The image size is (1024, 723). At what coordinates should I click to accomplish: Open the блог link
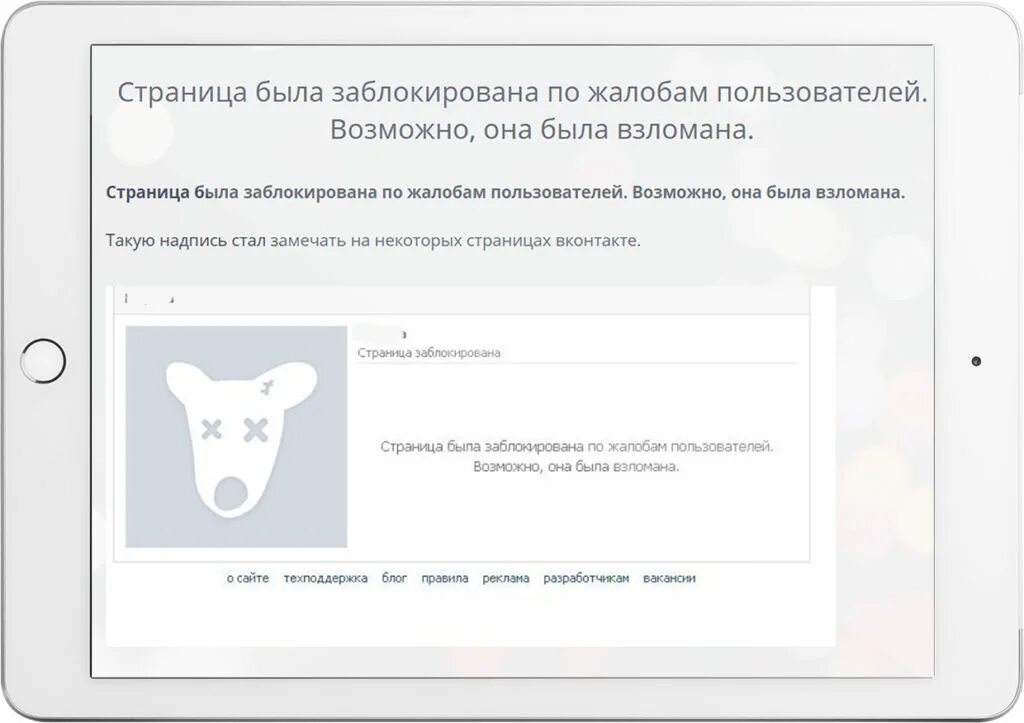393,578
